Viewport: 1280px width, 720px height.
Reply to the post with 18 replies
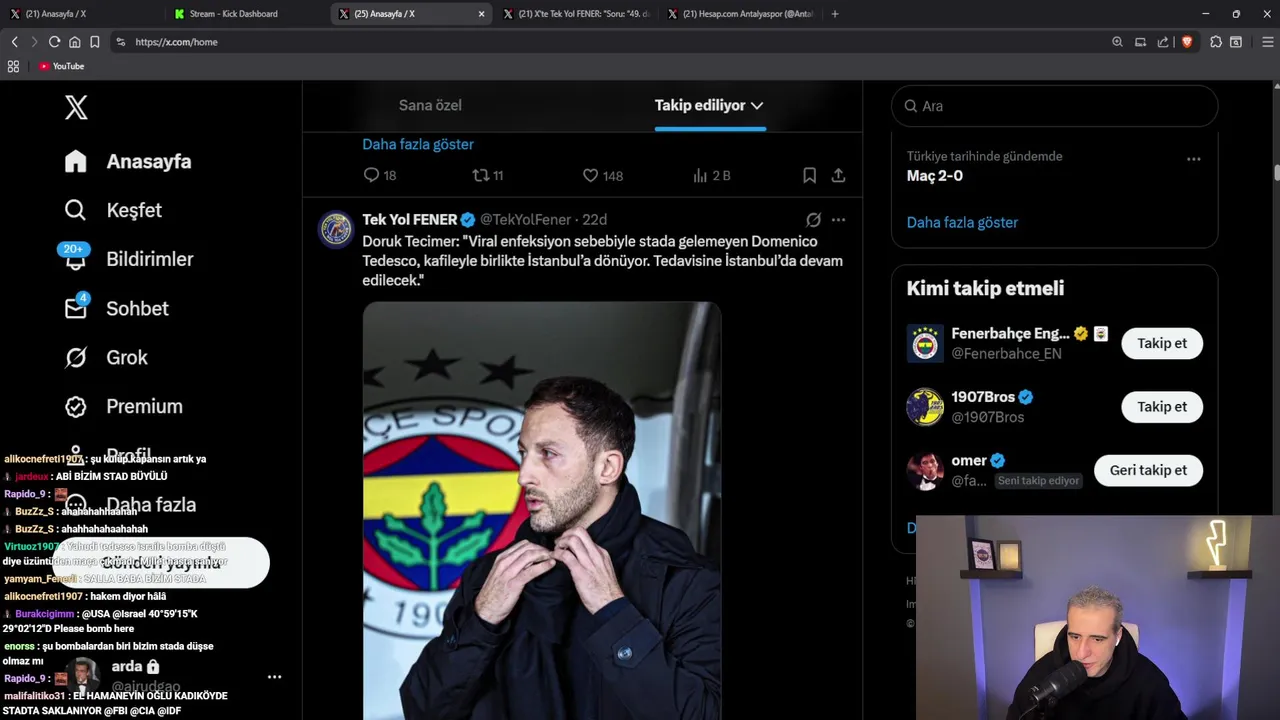pos(380,175)
